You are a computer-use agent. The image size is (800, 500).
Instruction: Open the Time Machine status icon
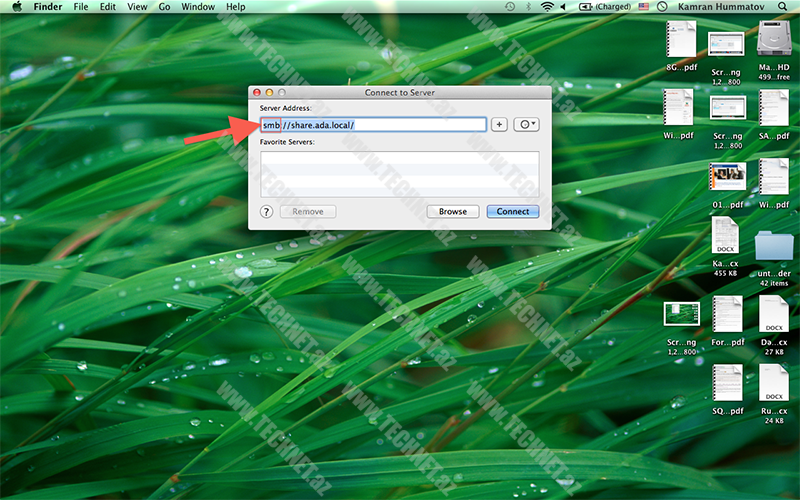510,7
